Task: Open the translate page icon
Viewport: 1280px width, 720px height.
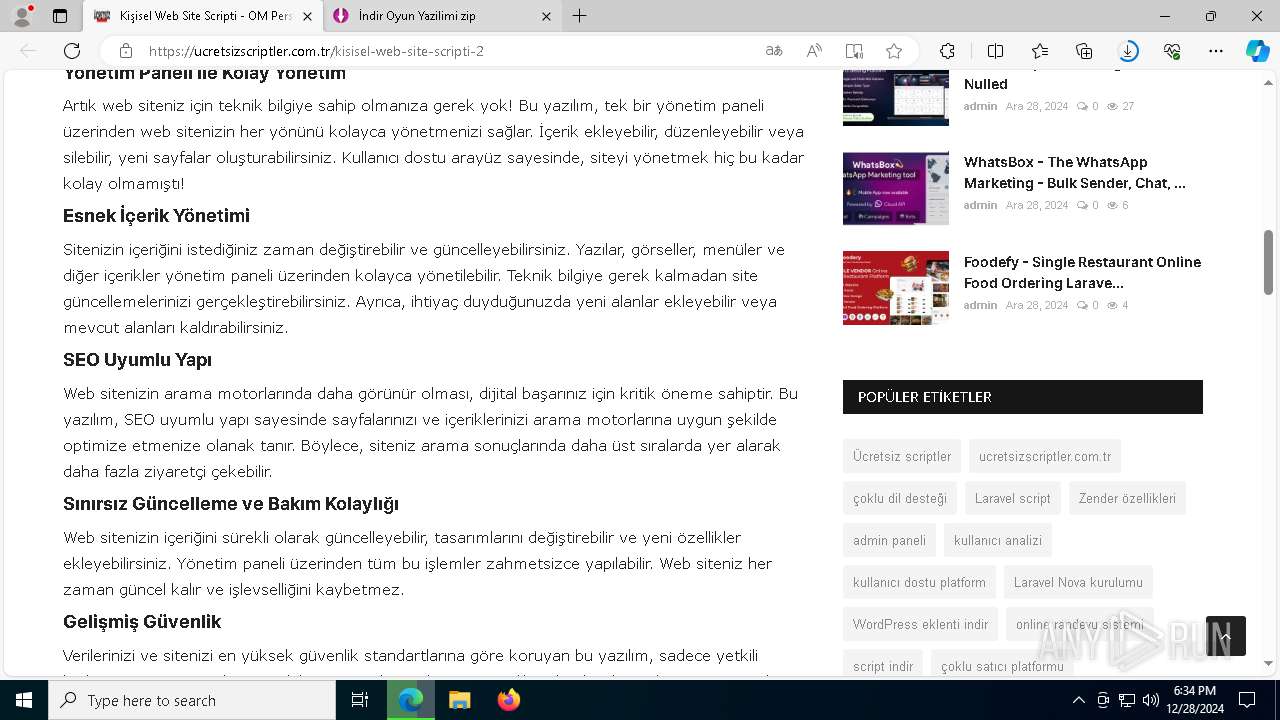Action: [x=774, y=51]
